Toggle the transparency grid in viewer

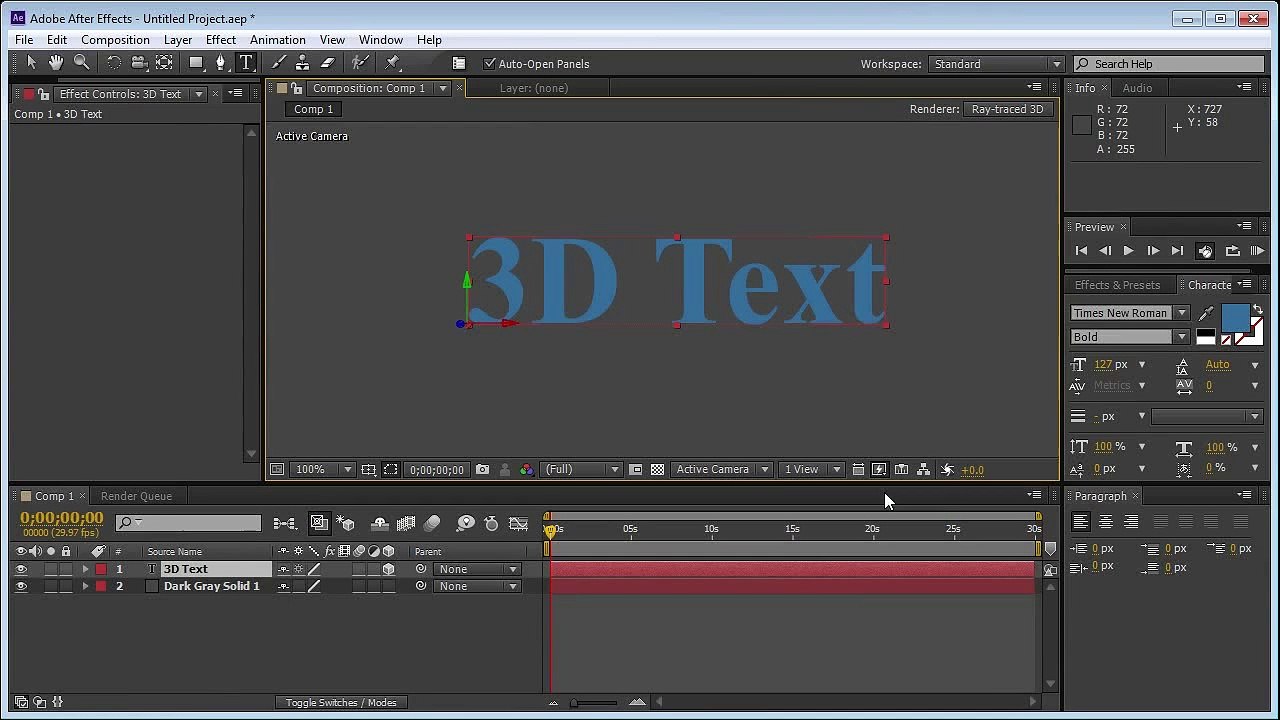(x=657, y=470)
